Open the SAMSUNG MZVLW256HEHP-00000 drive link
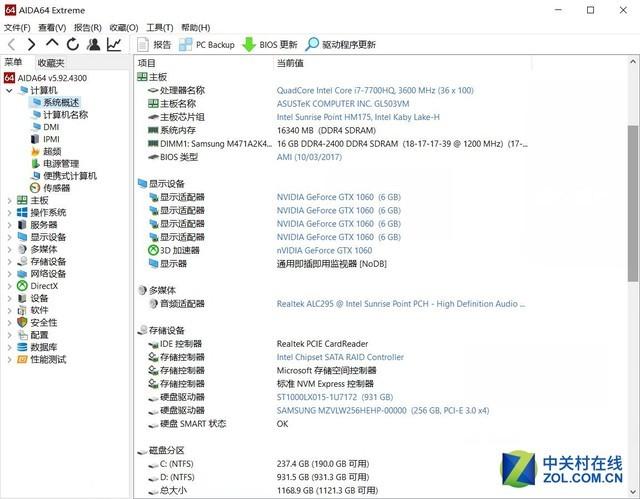 coord(382,410)
